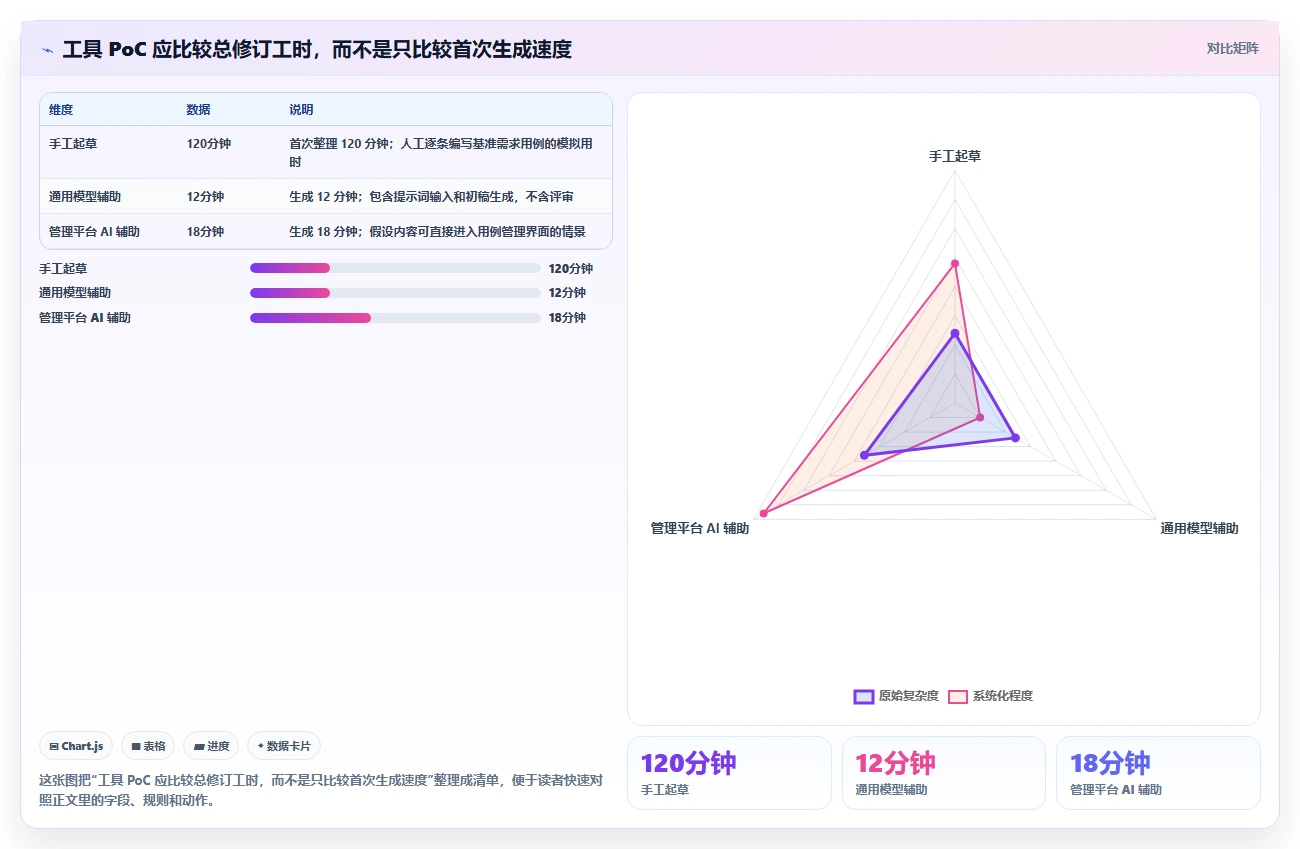The image size is (1300, 849).
Task: Click 手工起草 in the table's 维度 column
Action: coord(73,144)
